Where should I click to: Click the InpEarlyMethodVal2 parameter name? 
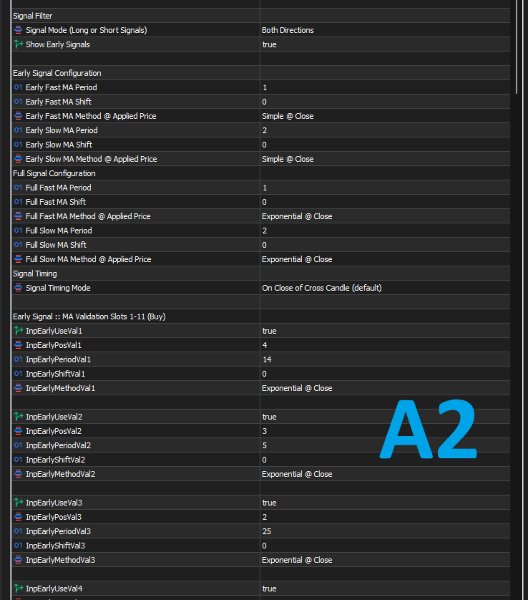(x=60, y=474)
